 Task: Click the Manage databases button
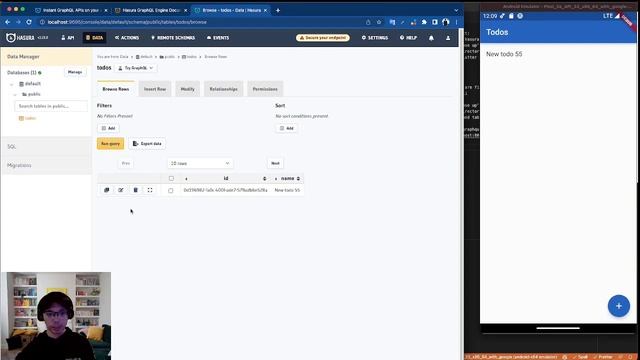[75, 72]
